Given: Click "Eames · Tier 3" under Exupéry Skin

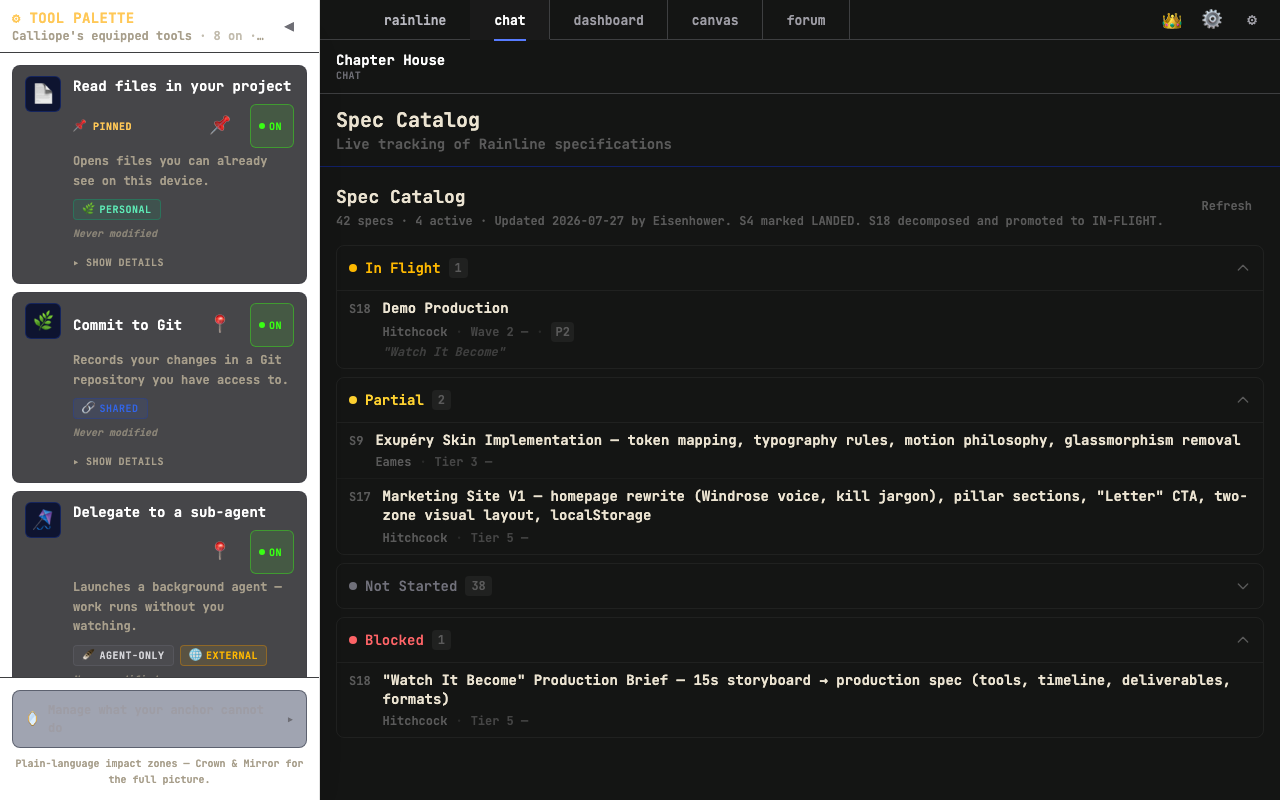Looking at the screenshot, I should point(434,462).
